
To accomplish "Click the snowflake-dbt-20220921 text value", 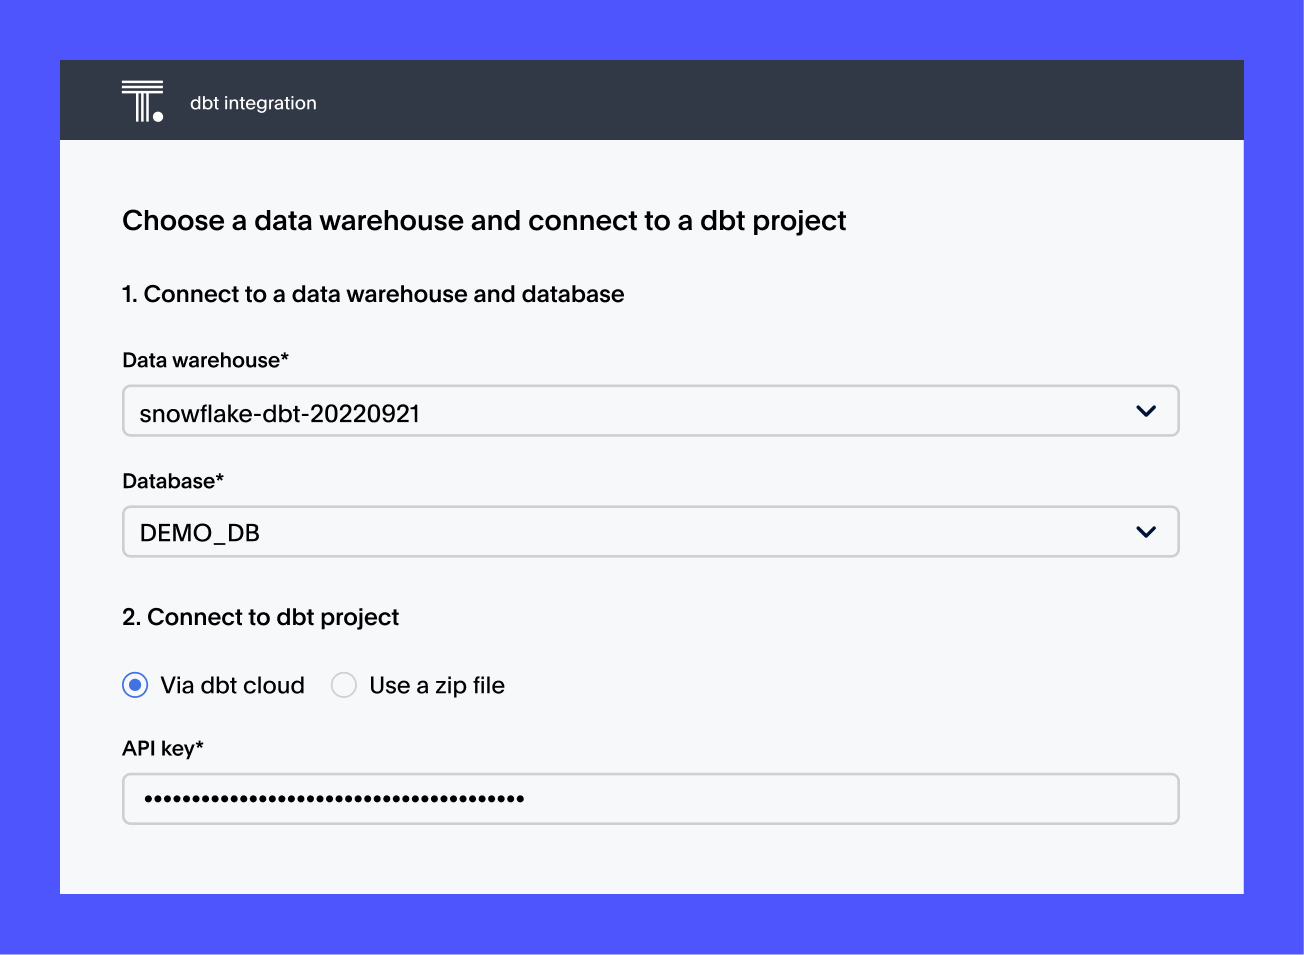I will (278, 412).
